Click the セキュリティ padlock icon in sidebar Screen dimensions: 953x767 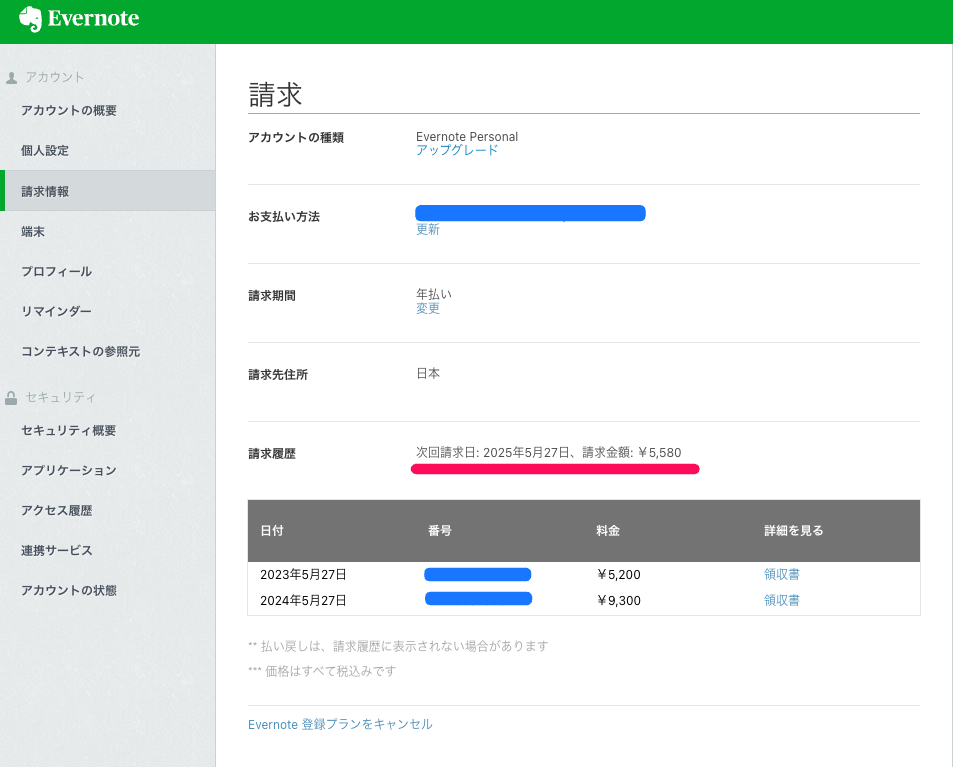tap(11, 398)
